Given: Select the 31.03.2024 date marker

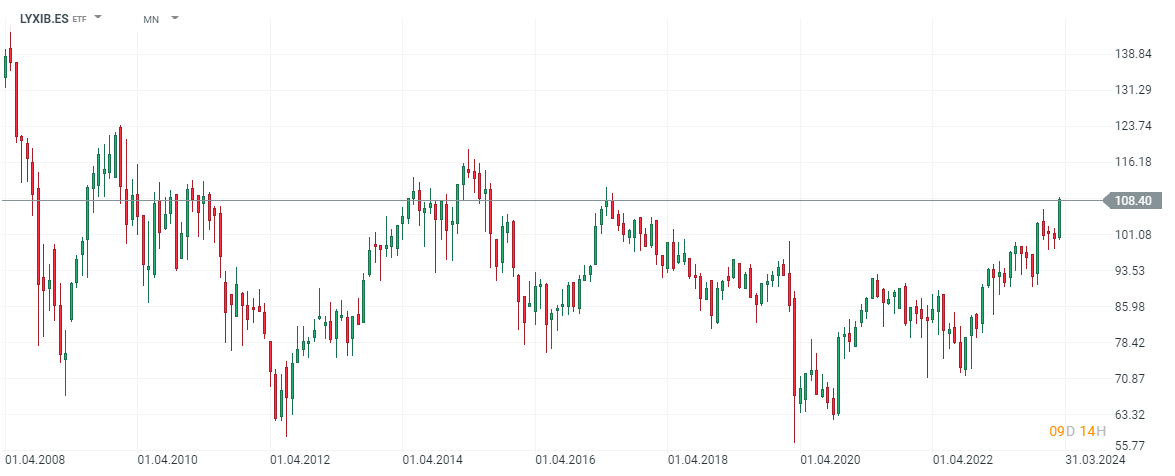Looking at the screenshot, I should 1096,460.
